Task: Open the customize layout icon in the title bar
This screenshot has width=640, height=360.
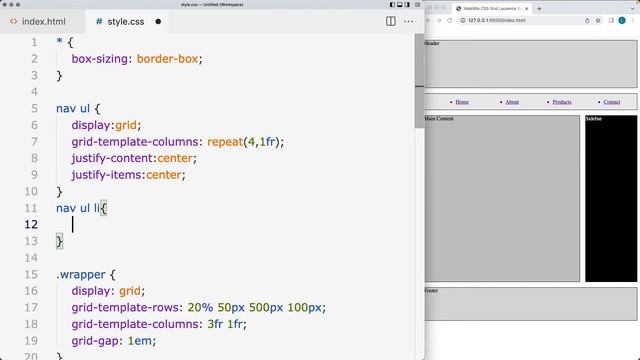Action: tap(418, 4)
